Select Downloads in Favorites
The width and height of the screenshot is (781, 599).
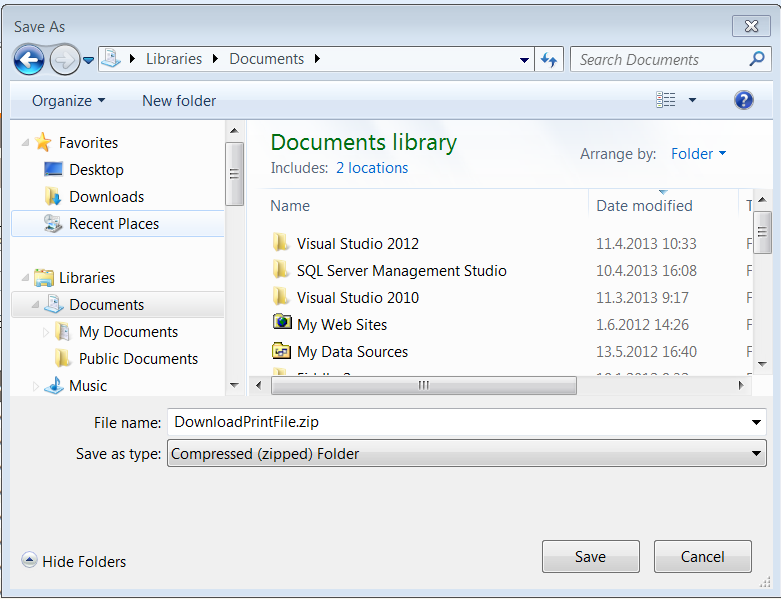click(106, 197)
